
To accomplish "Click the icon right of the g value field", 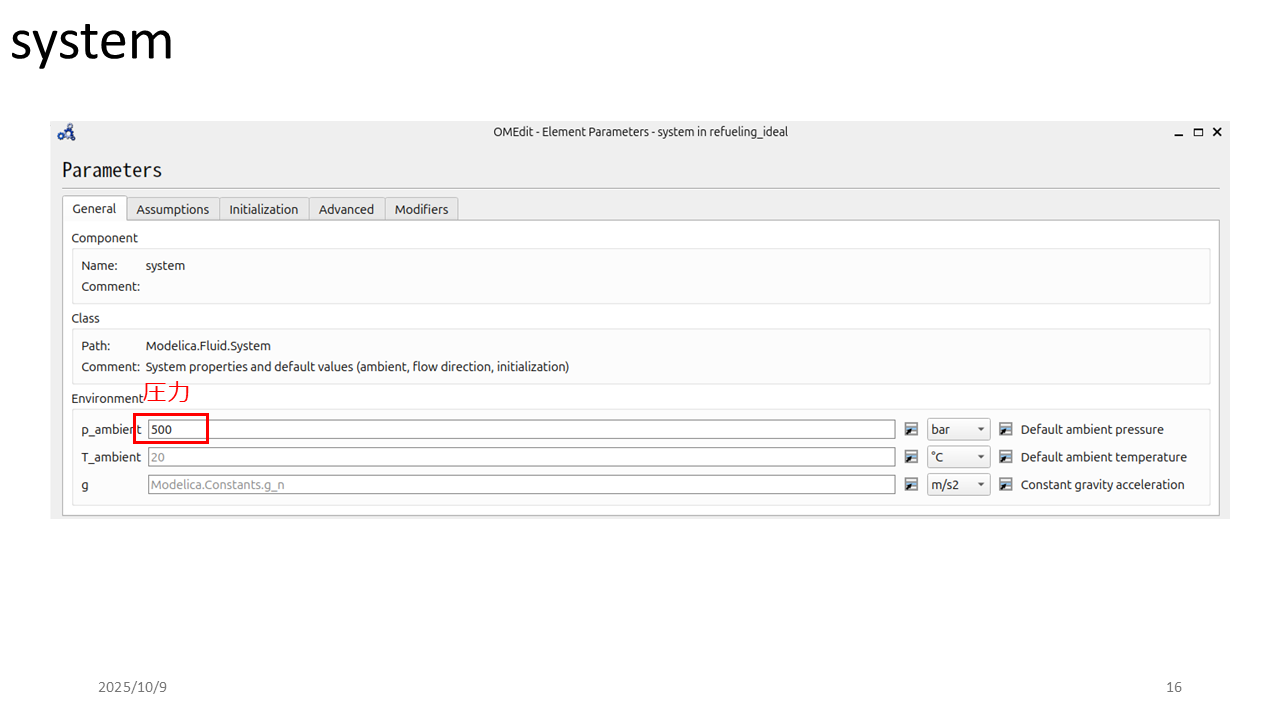I will [911, 485].
